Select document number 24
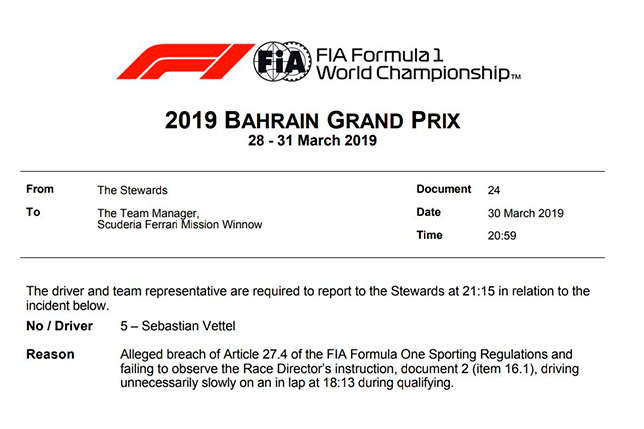The image size is (644, 429). [x=494, y=189]
